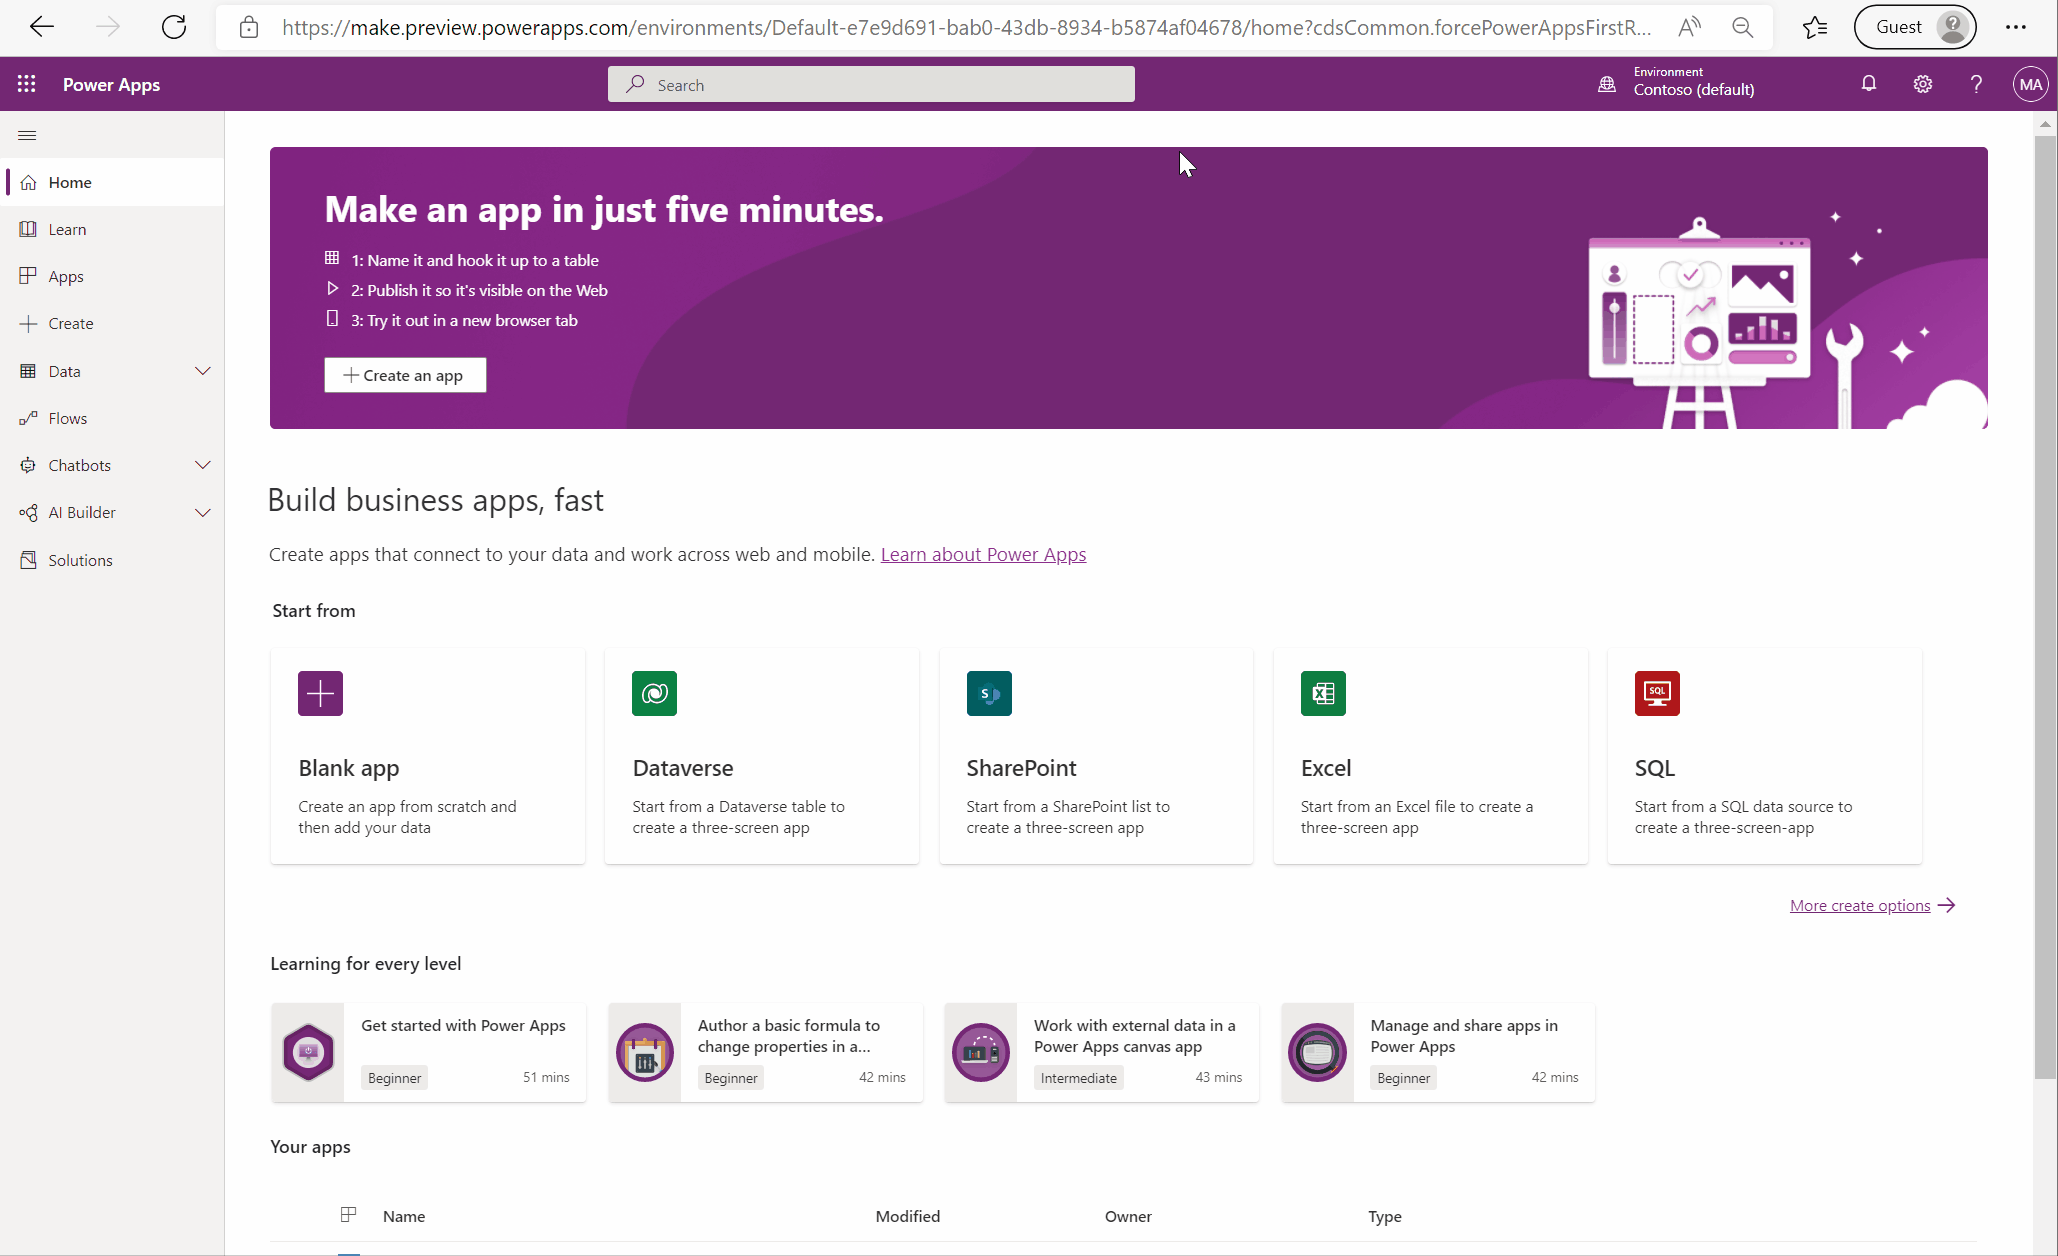Go to Flows in the sidebar
Viewport: 2058px width, 1256px height.
coord(67,418)
